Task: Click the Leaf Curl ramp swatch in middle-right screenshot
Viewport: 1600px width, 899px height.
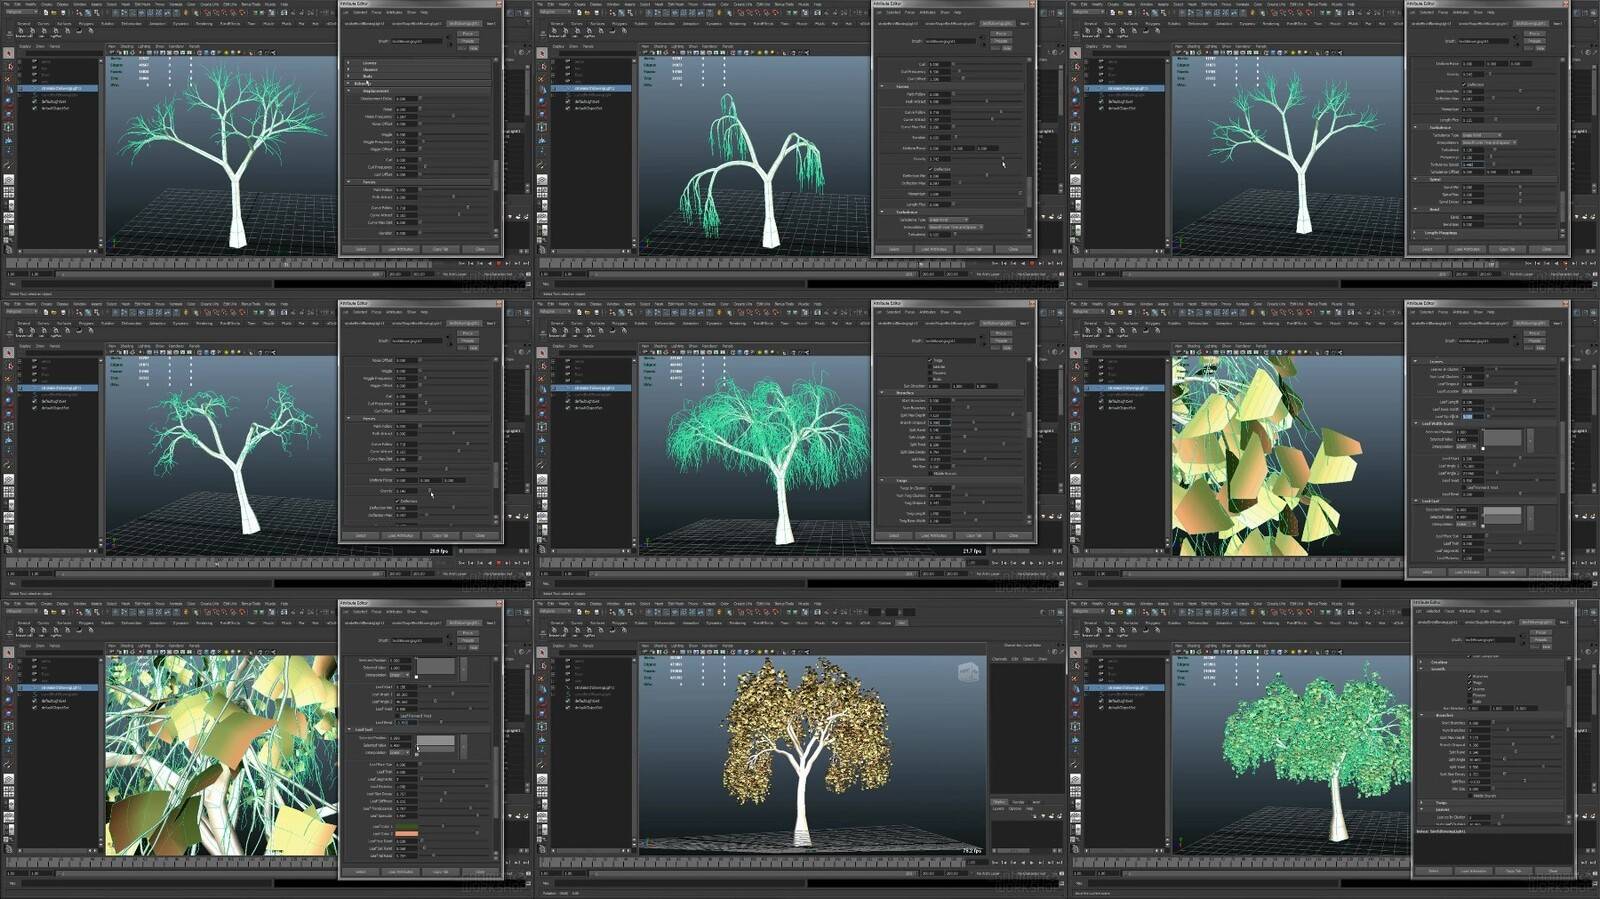Action: pos(1501,514)
